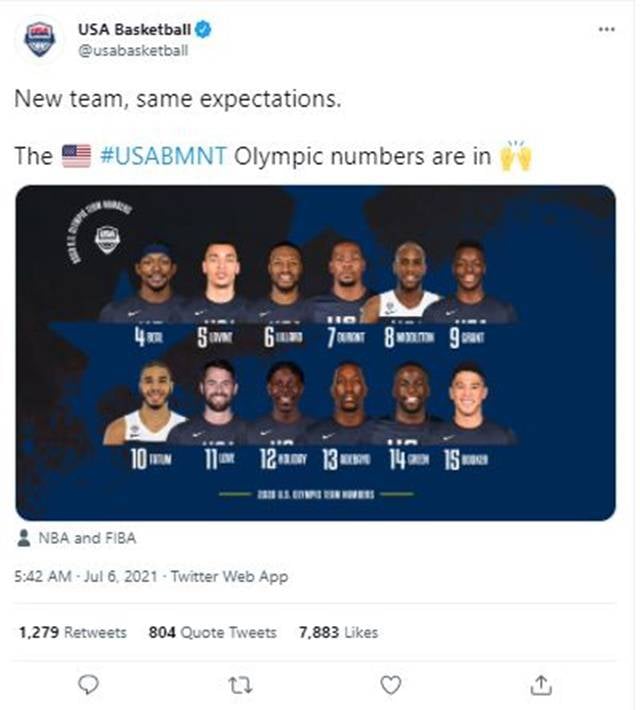
Task: View the 804 Quote Tweets list
Action: [x=212, y=632]
